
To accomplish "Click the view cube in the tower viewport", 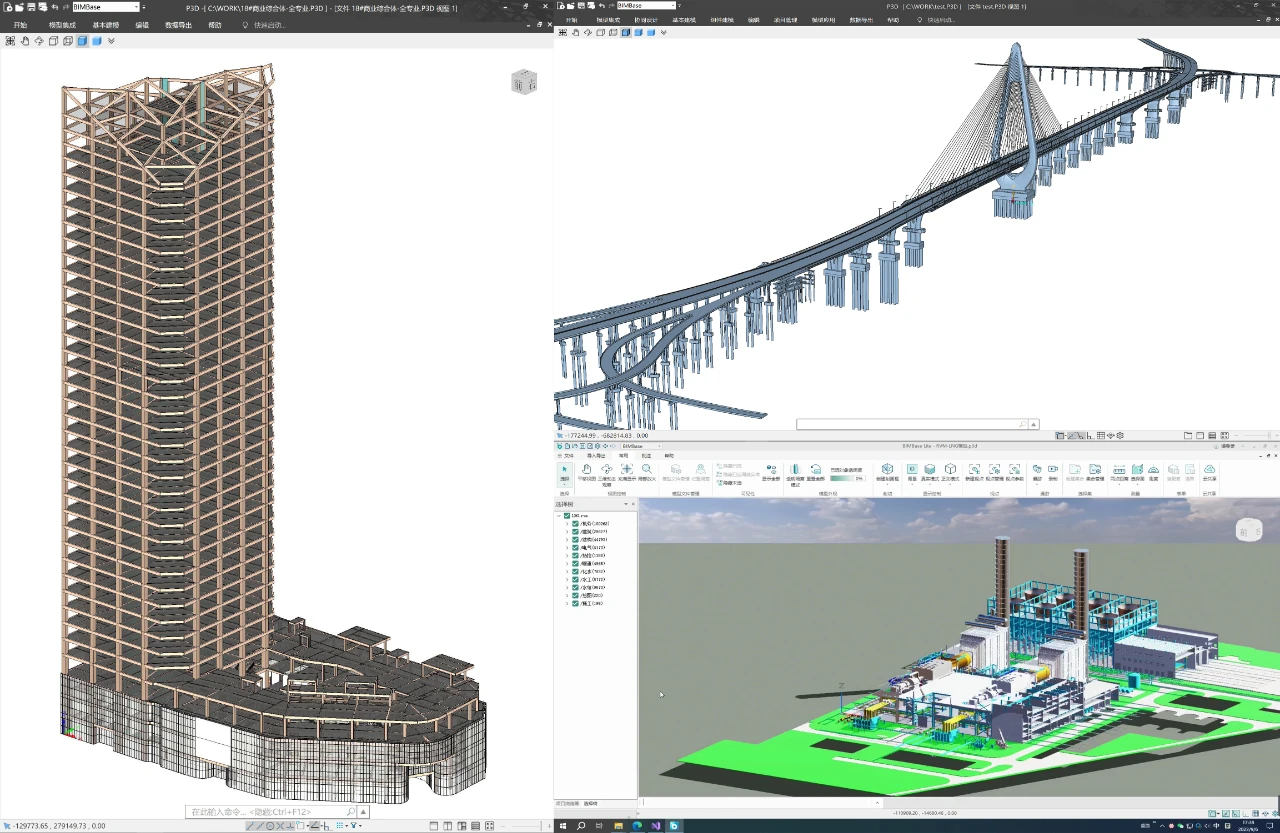I will [x=524, y=82].
